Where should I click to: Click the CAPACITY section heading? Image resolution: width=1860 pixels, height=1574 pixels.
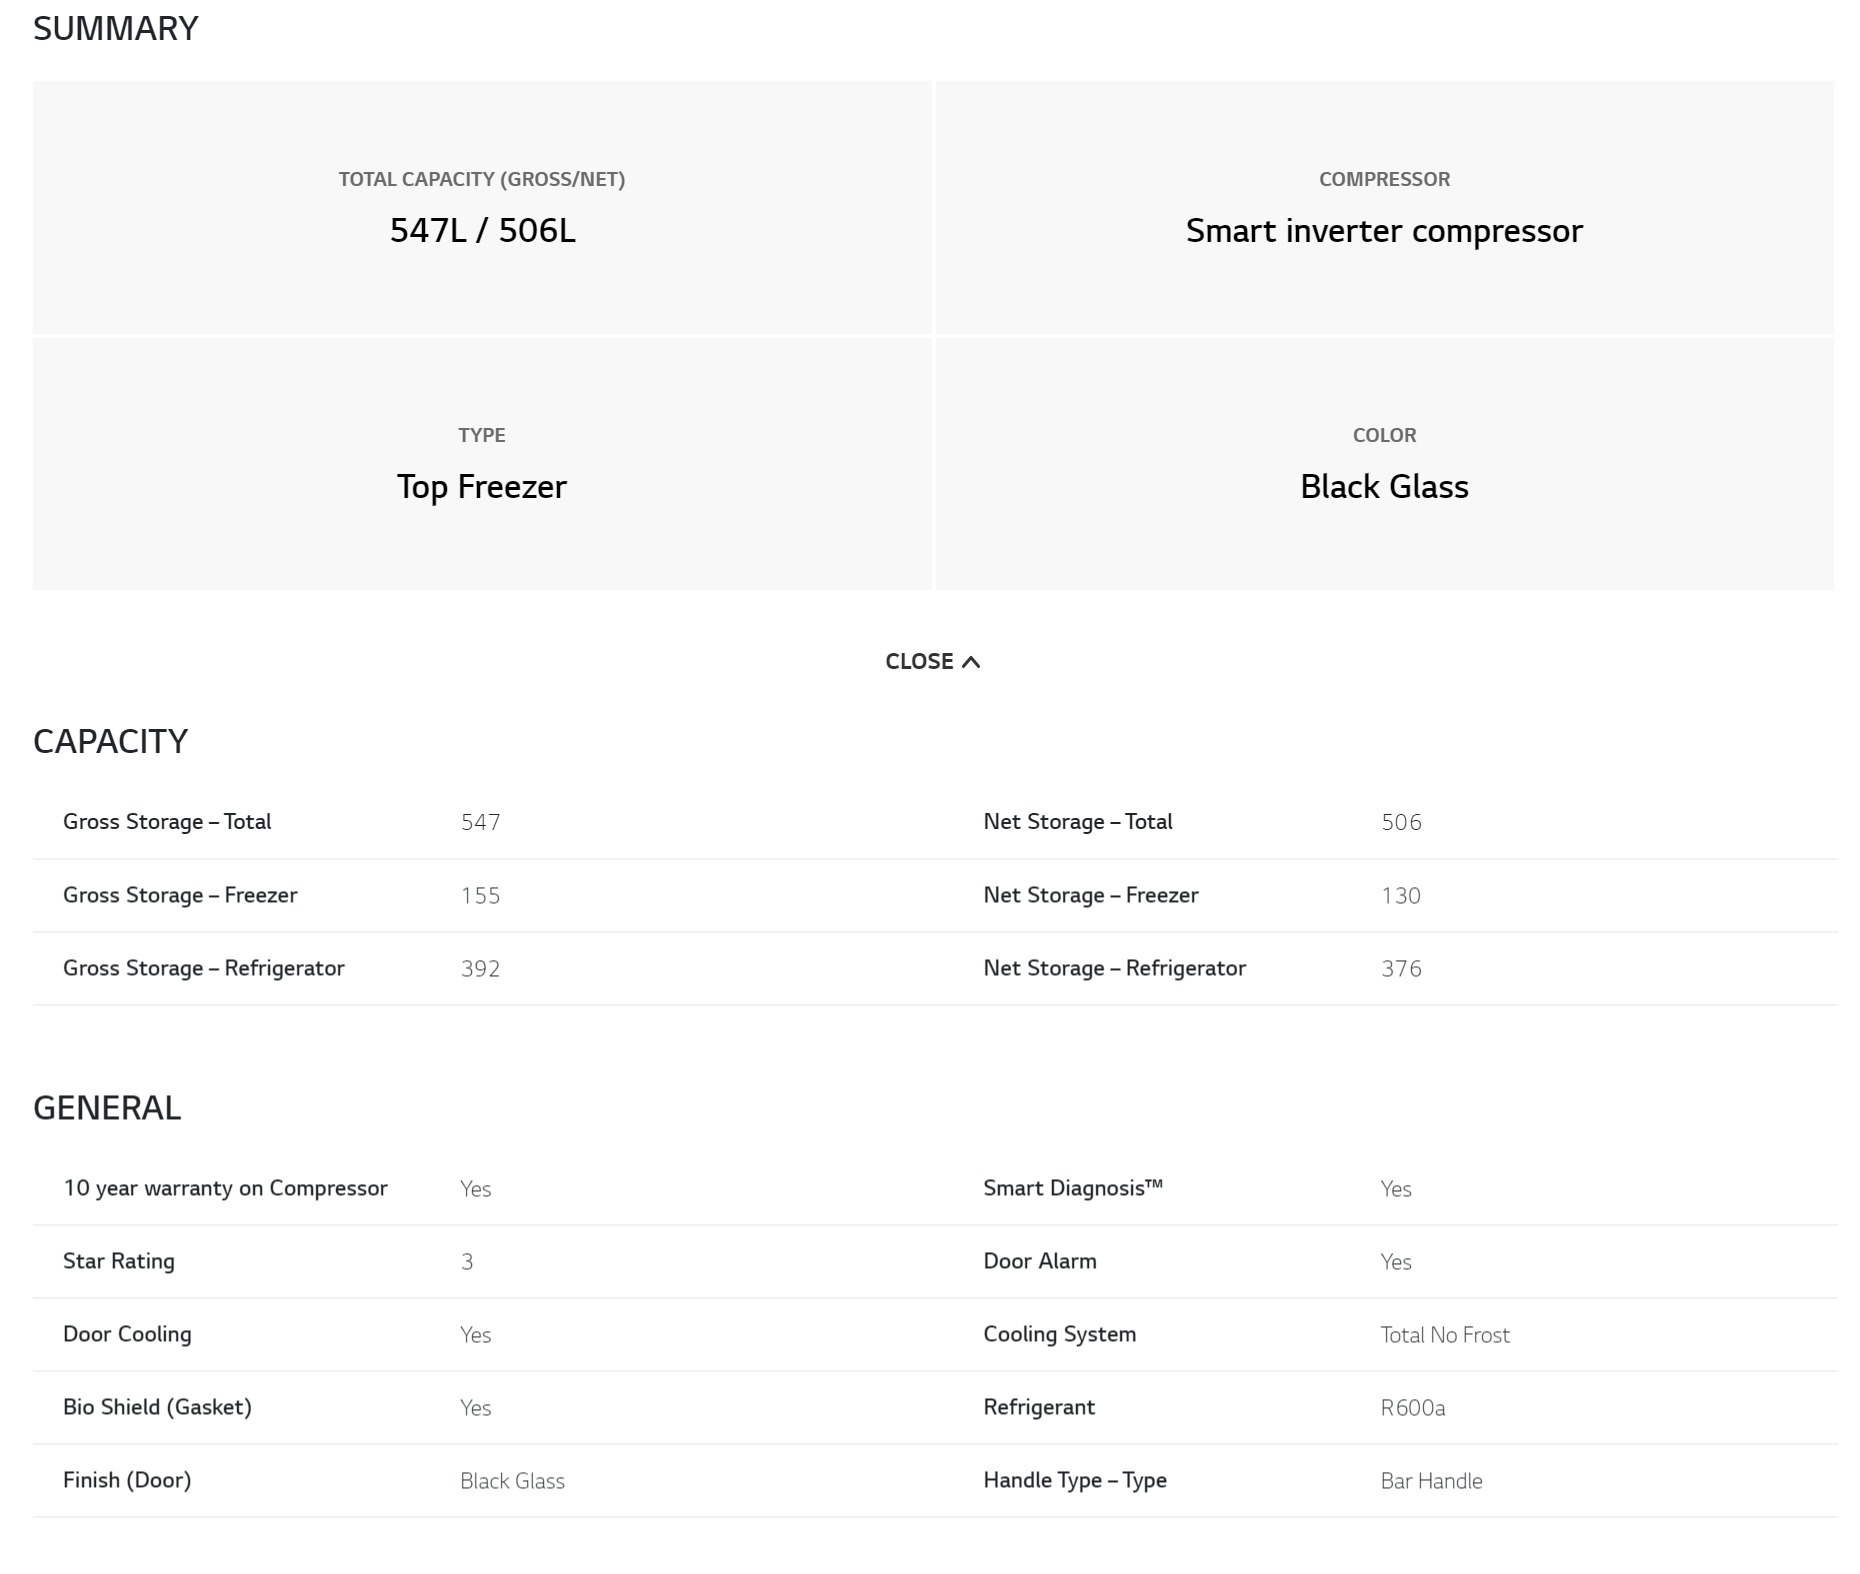(x=110, y=741)
